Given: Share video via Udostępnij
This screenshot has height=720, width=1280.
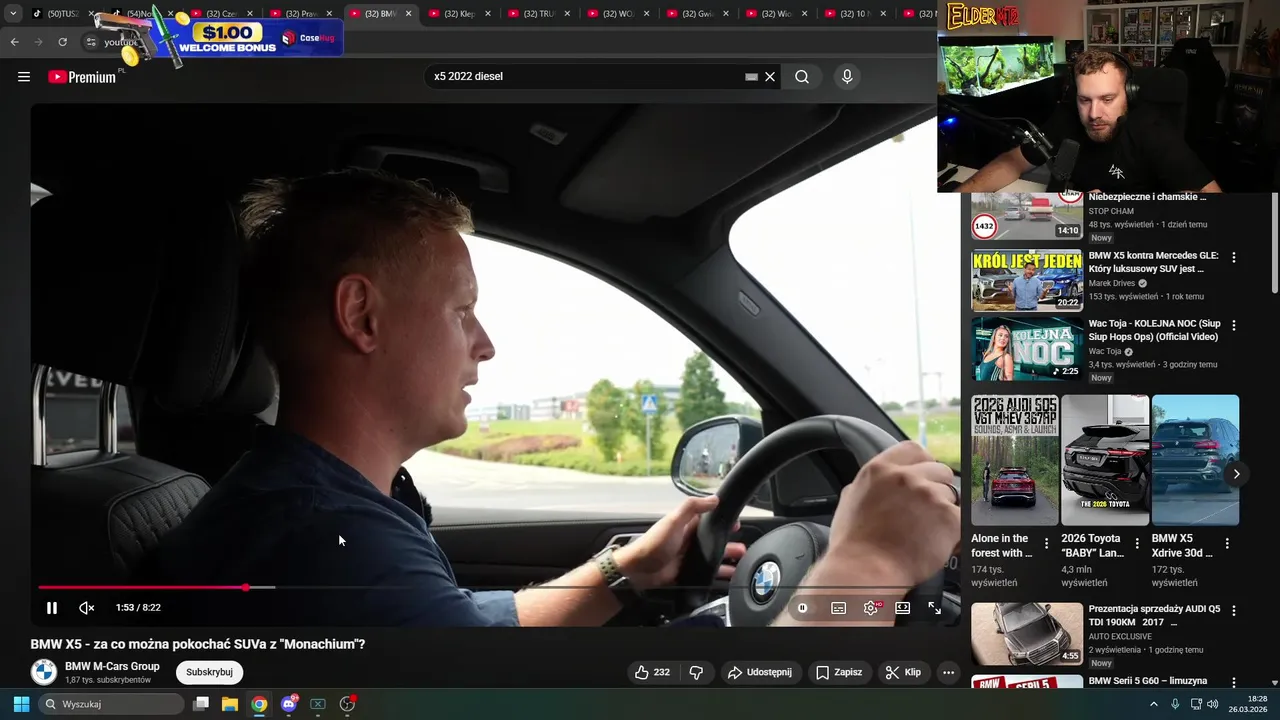Looking at the screenshot, I should (759, 672).
